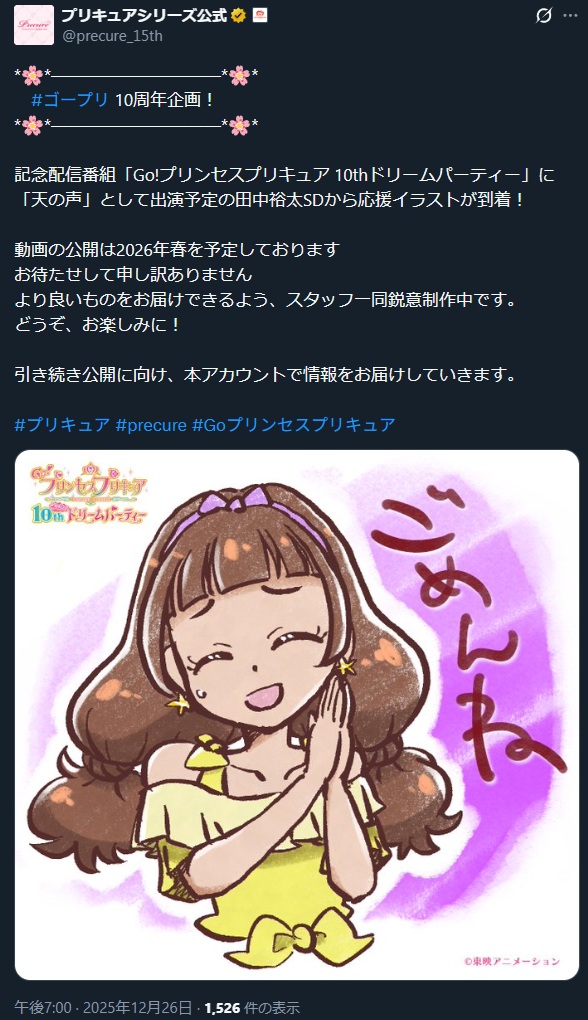The image size is (588, 1020).
Task: Open the #ゴープリ hashtag
Action: point(70,100)
